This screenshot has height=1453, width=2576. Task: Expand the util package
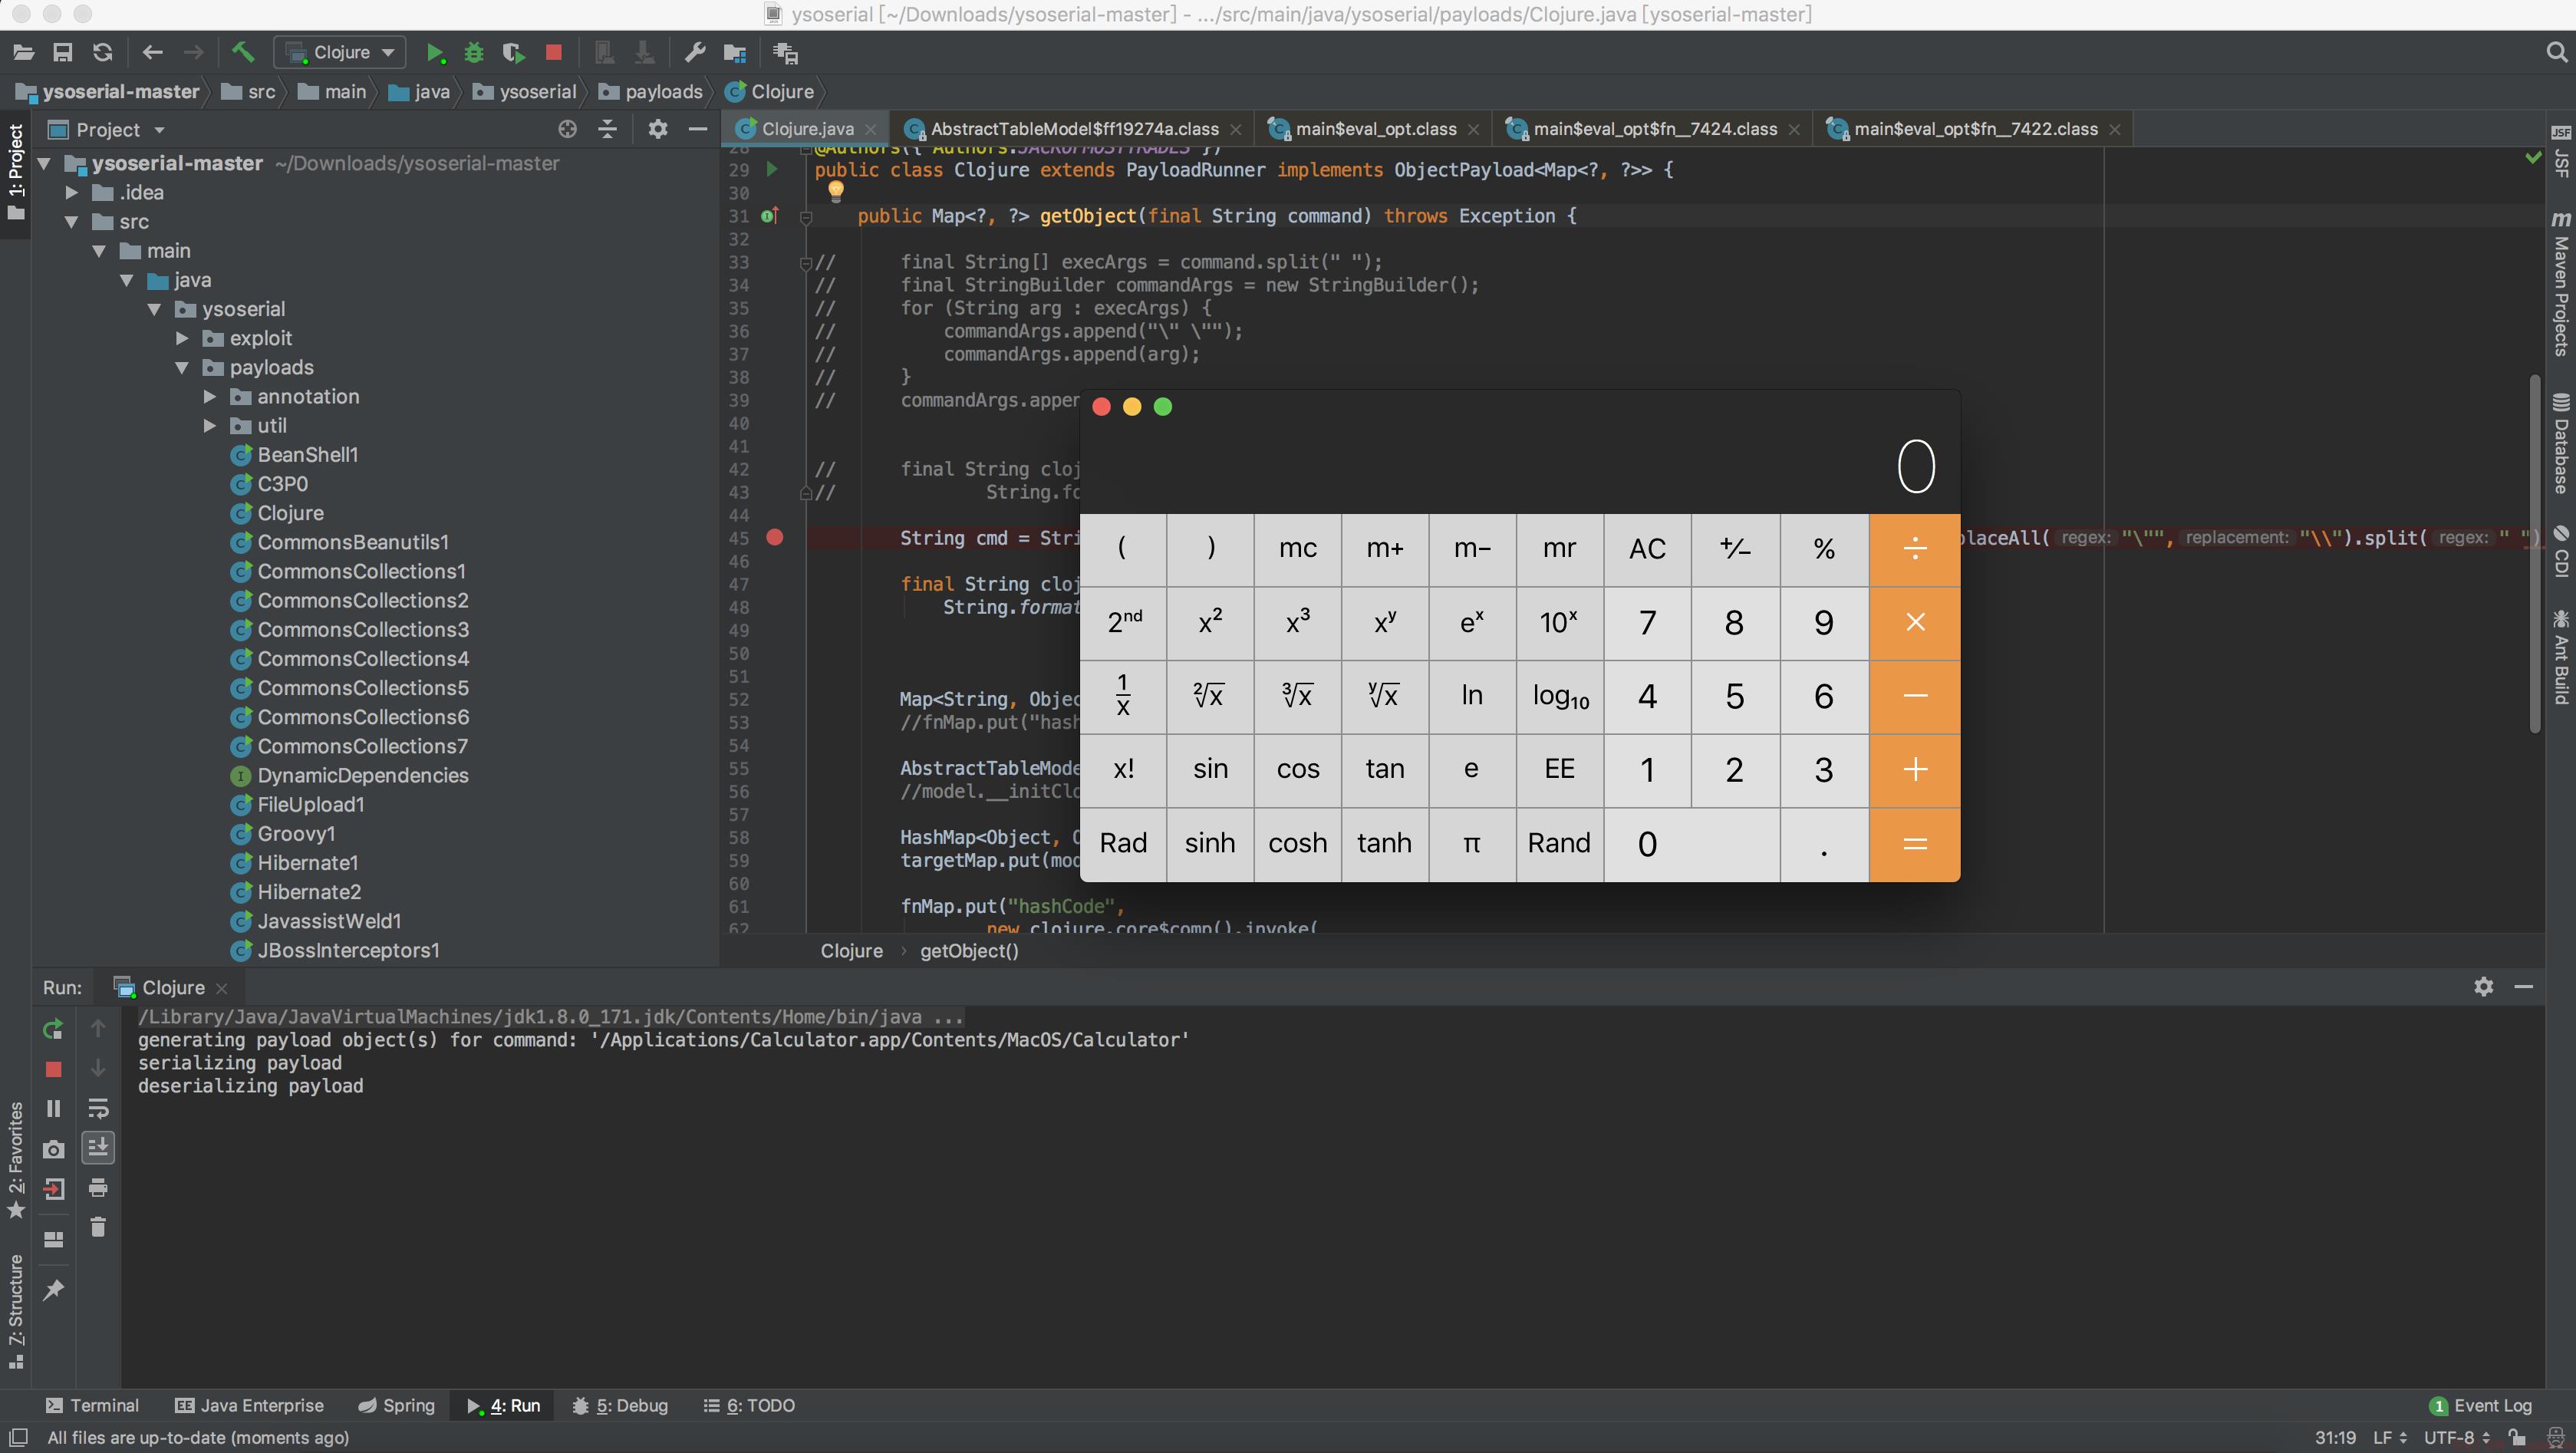(x=210, y=426)
